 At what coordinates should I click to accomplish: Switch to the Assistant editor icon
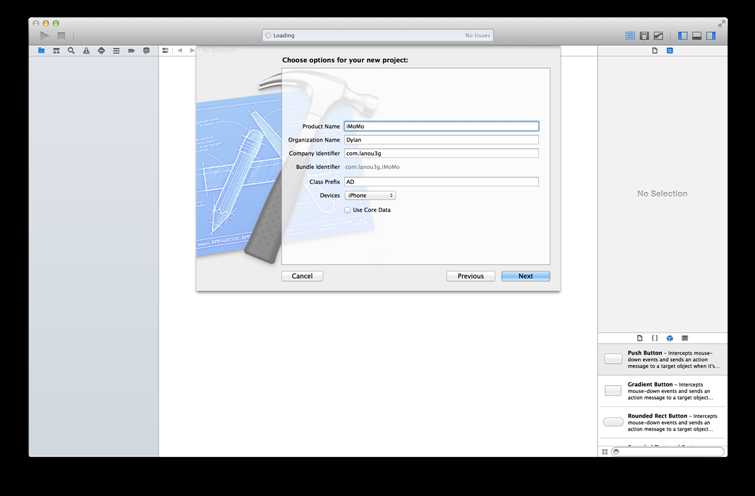click(644, 36)
